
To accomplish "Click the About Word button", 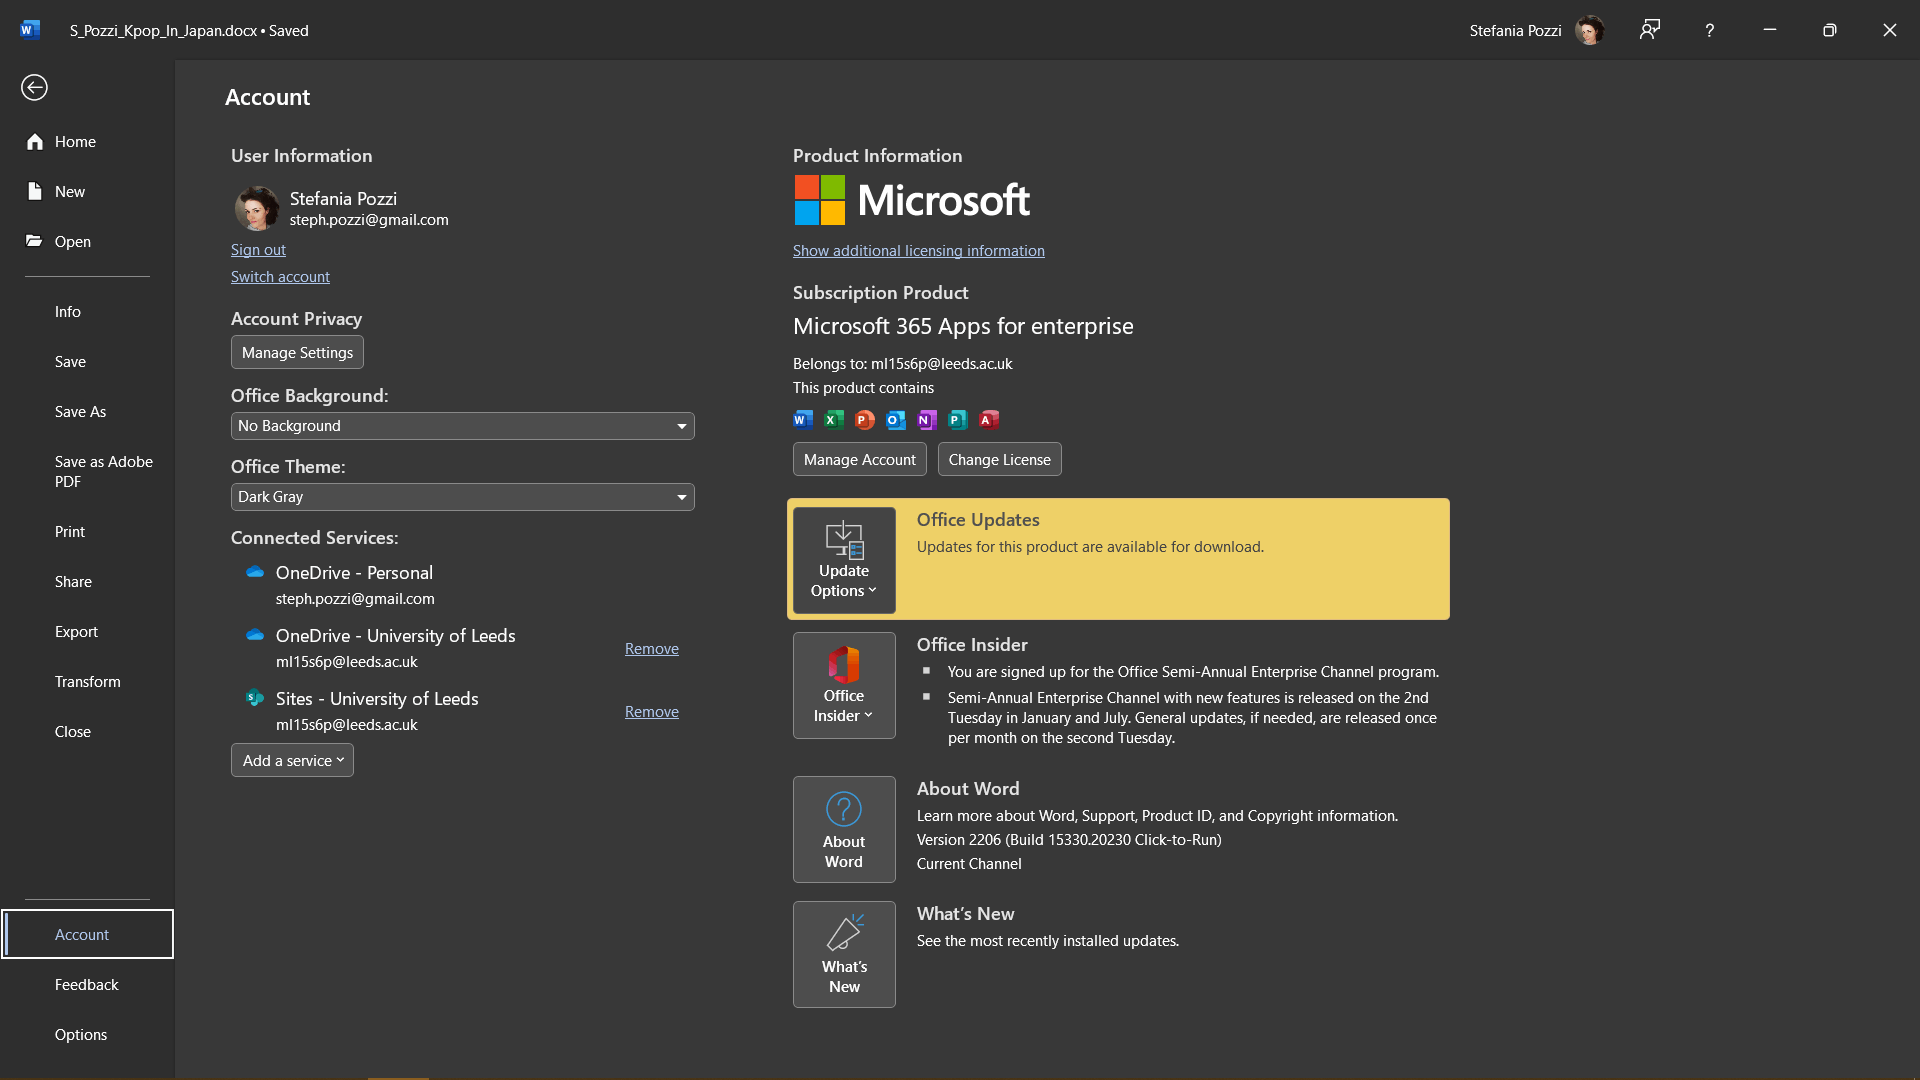I will 844,830.
